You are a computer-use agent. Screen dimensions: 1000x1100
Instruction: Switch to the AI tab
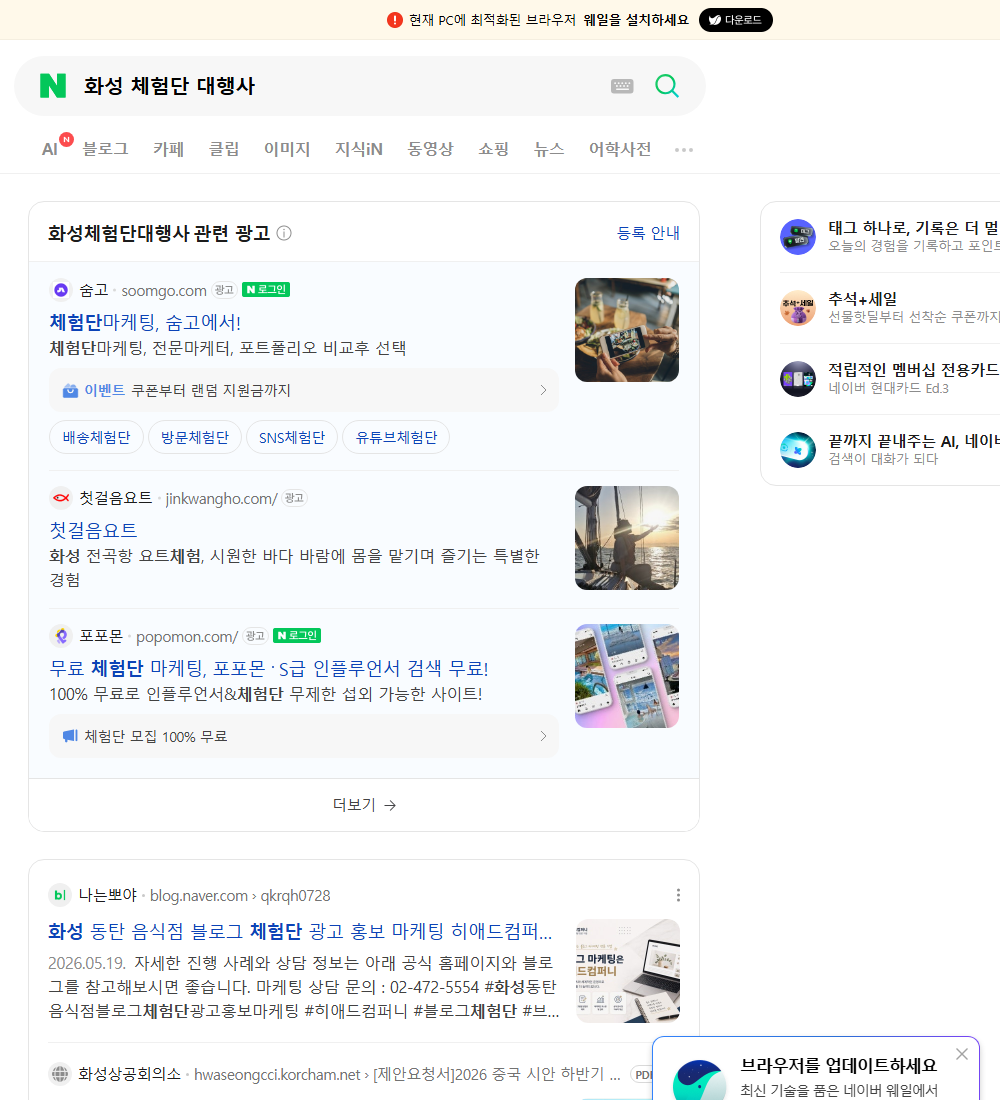(x=50, y=149)
